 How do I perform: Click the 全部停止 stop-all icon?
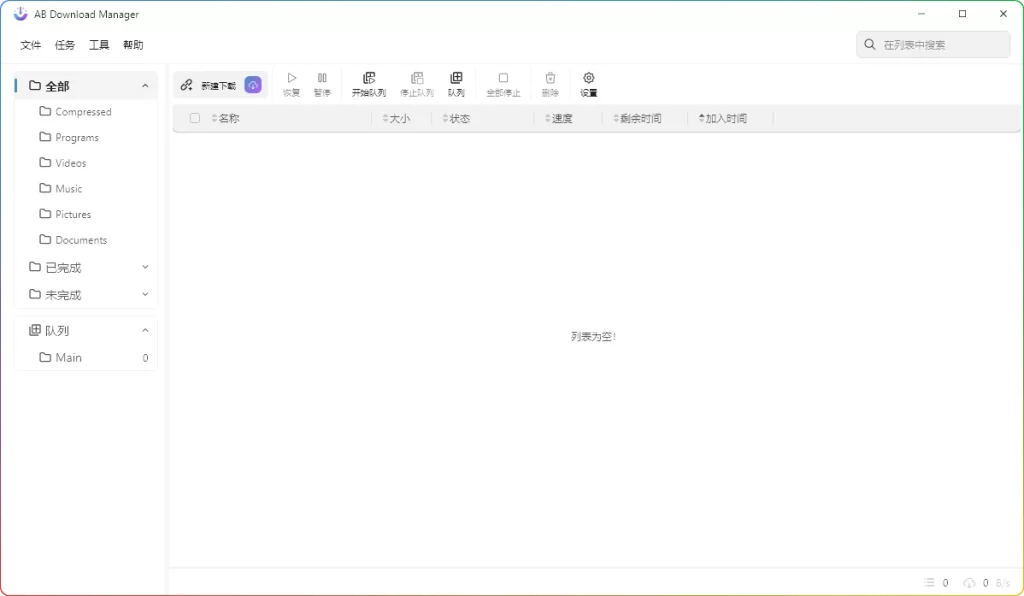(x=503, y=83)
